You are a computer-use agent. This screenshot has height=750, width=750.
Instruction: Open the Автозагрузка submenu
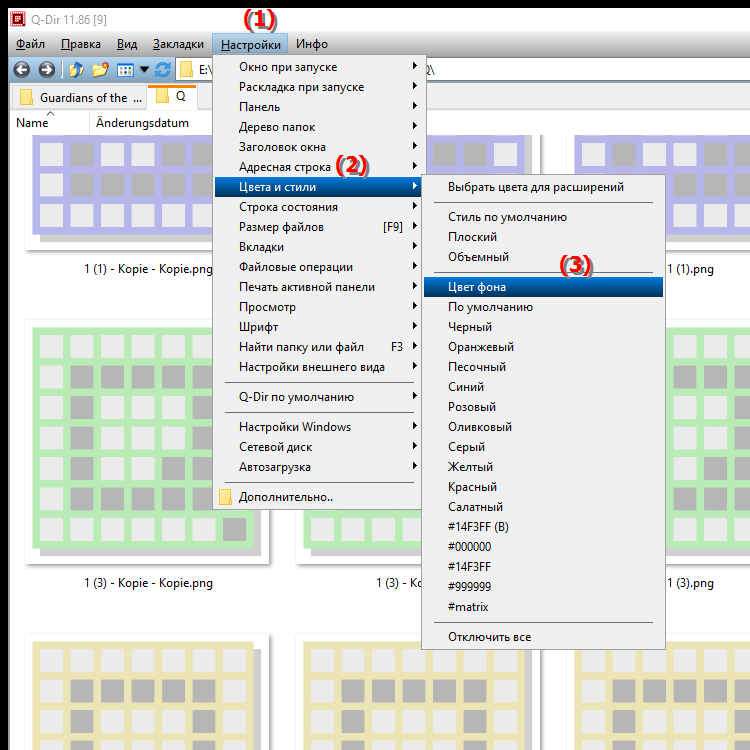point(318,467)
